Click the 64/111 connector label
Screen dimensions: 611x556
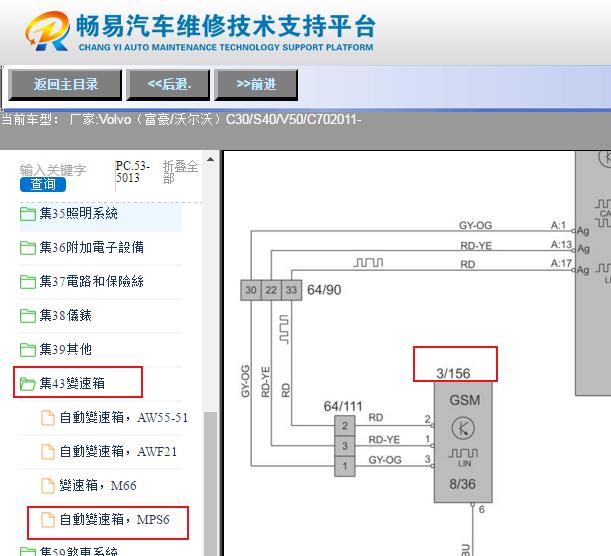[343, 406]
